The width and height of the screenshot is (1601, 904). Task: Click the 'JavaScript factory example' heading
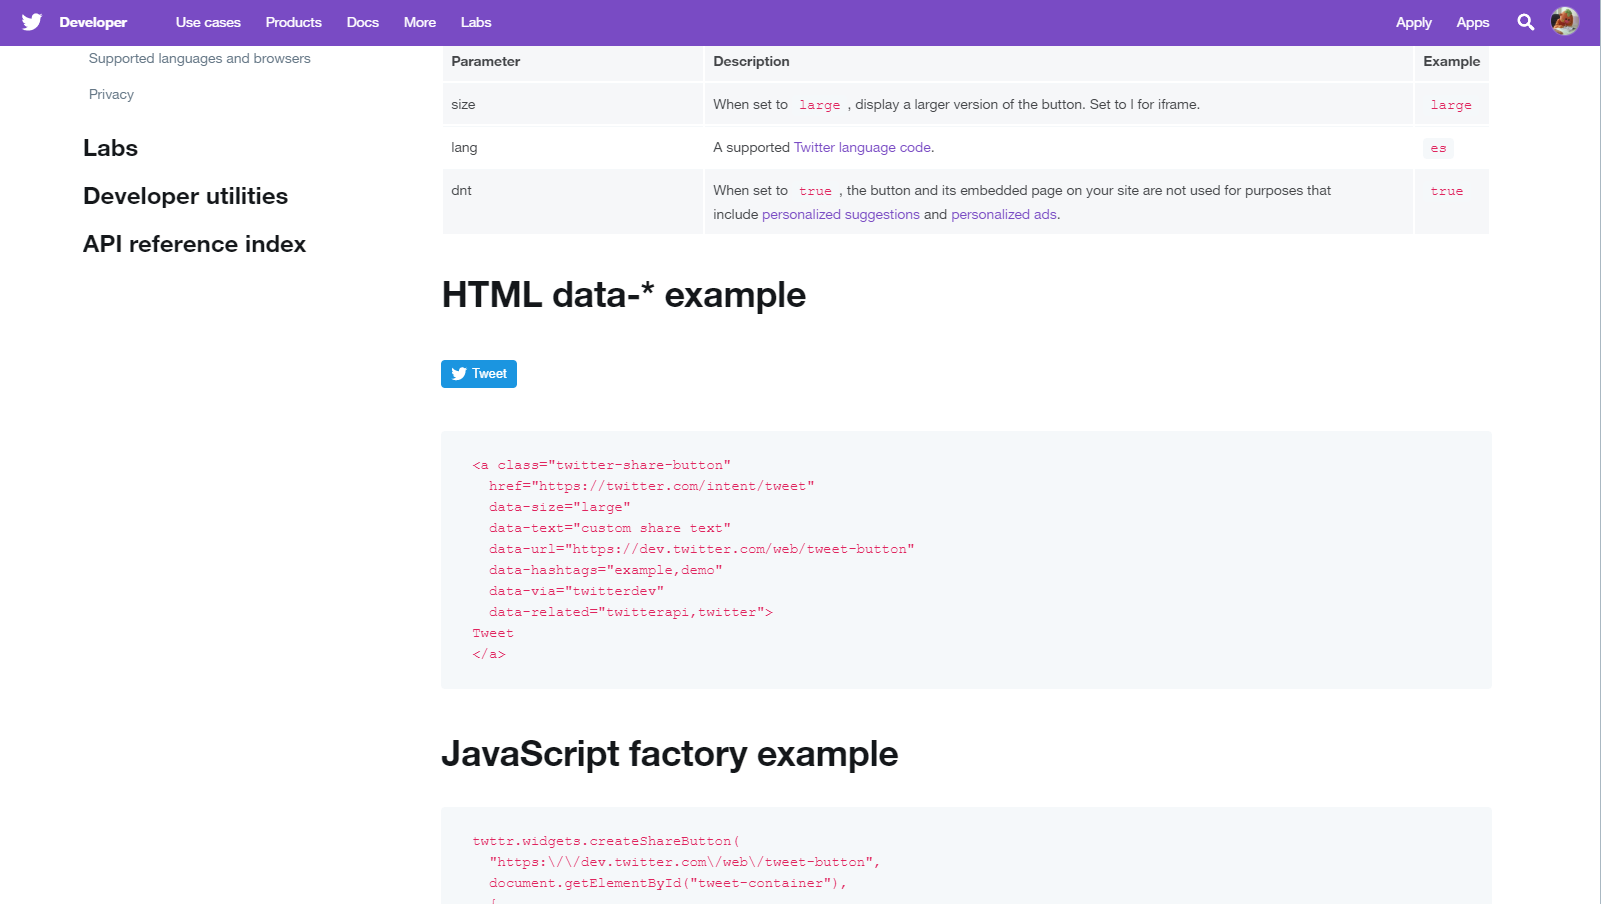(x=670, y=754)
